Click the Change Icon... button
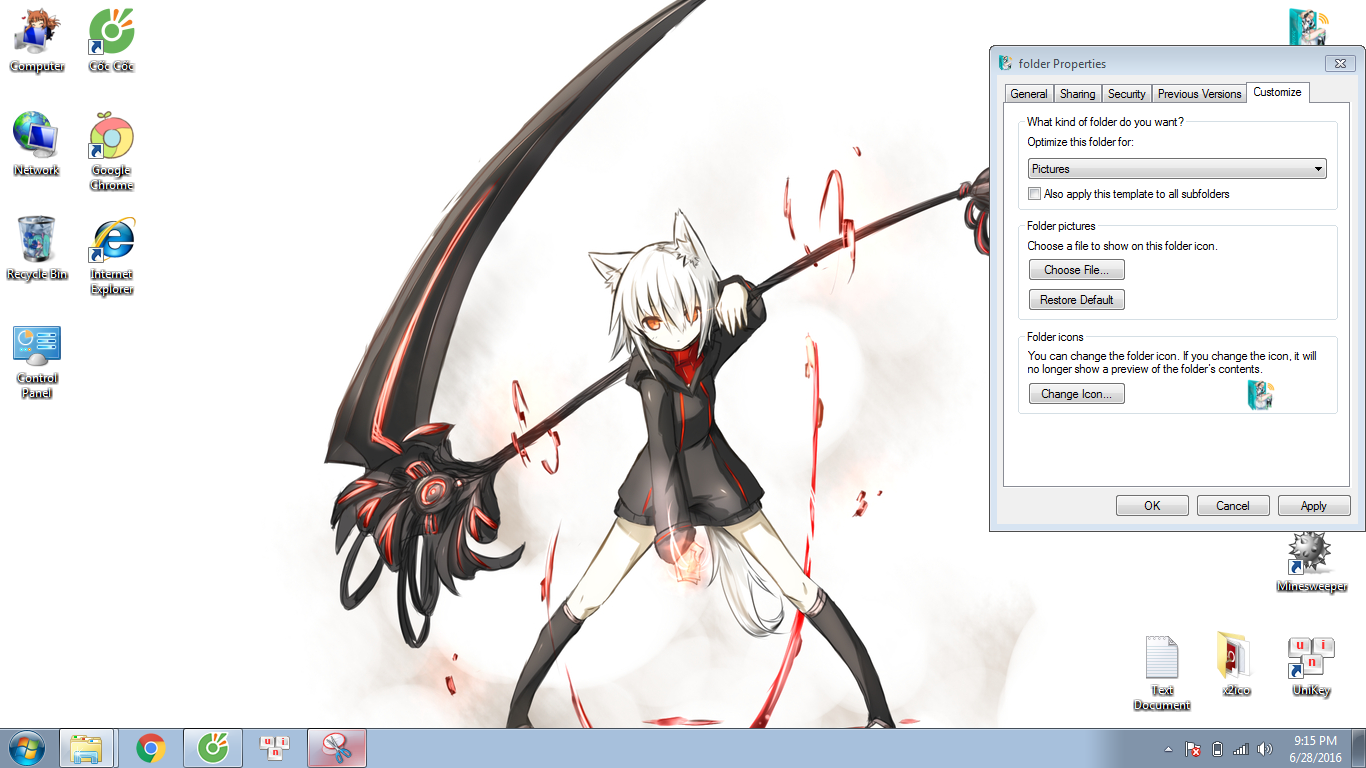This screenshot has height=768, width=1366. click(1076, 394)
